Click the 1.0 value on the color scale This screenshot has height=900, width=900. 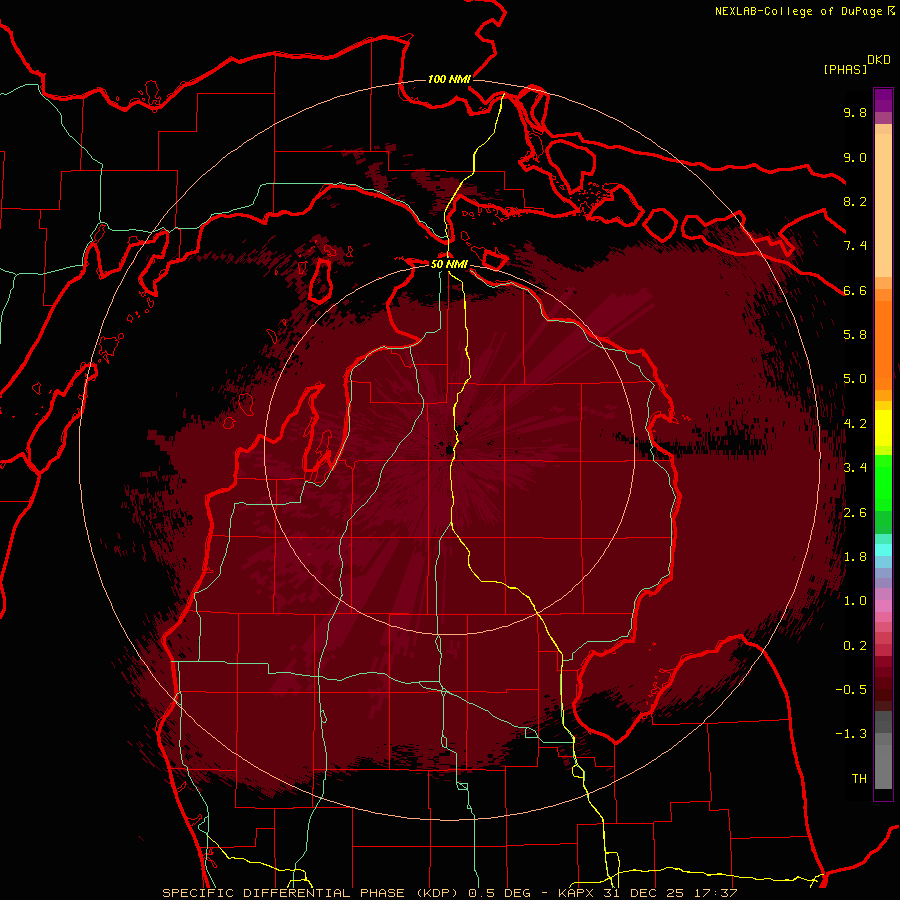tap(855, 601)
